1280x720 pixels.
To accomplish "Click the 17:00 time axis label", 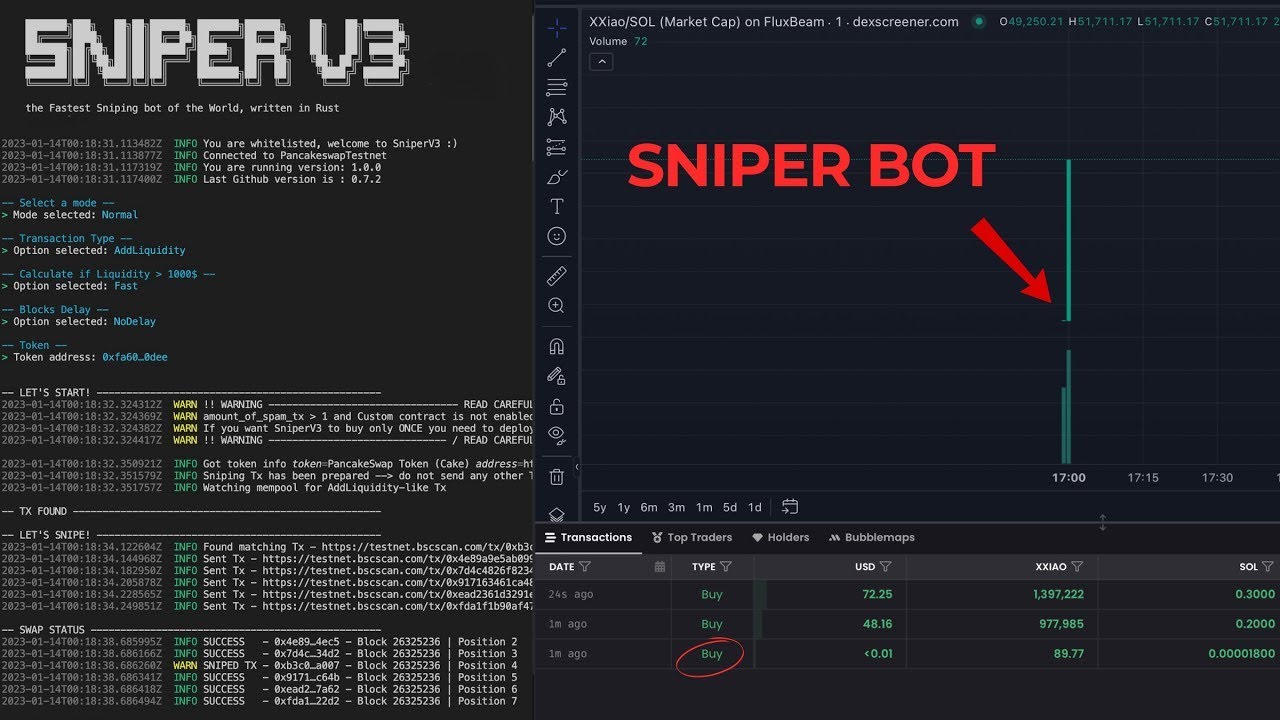I will [x=1069, y=478].
